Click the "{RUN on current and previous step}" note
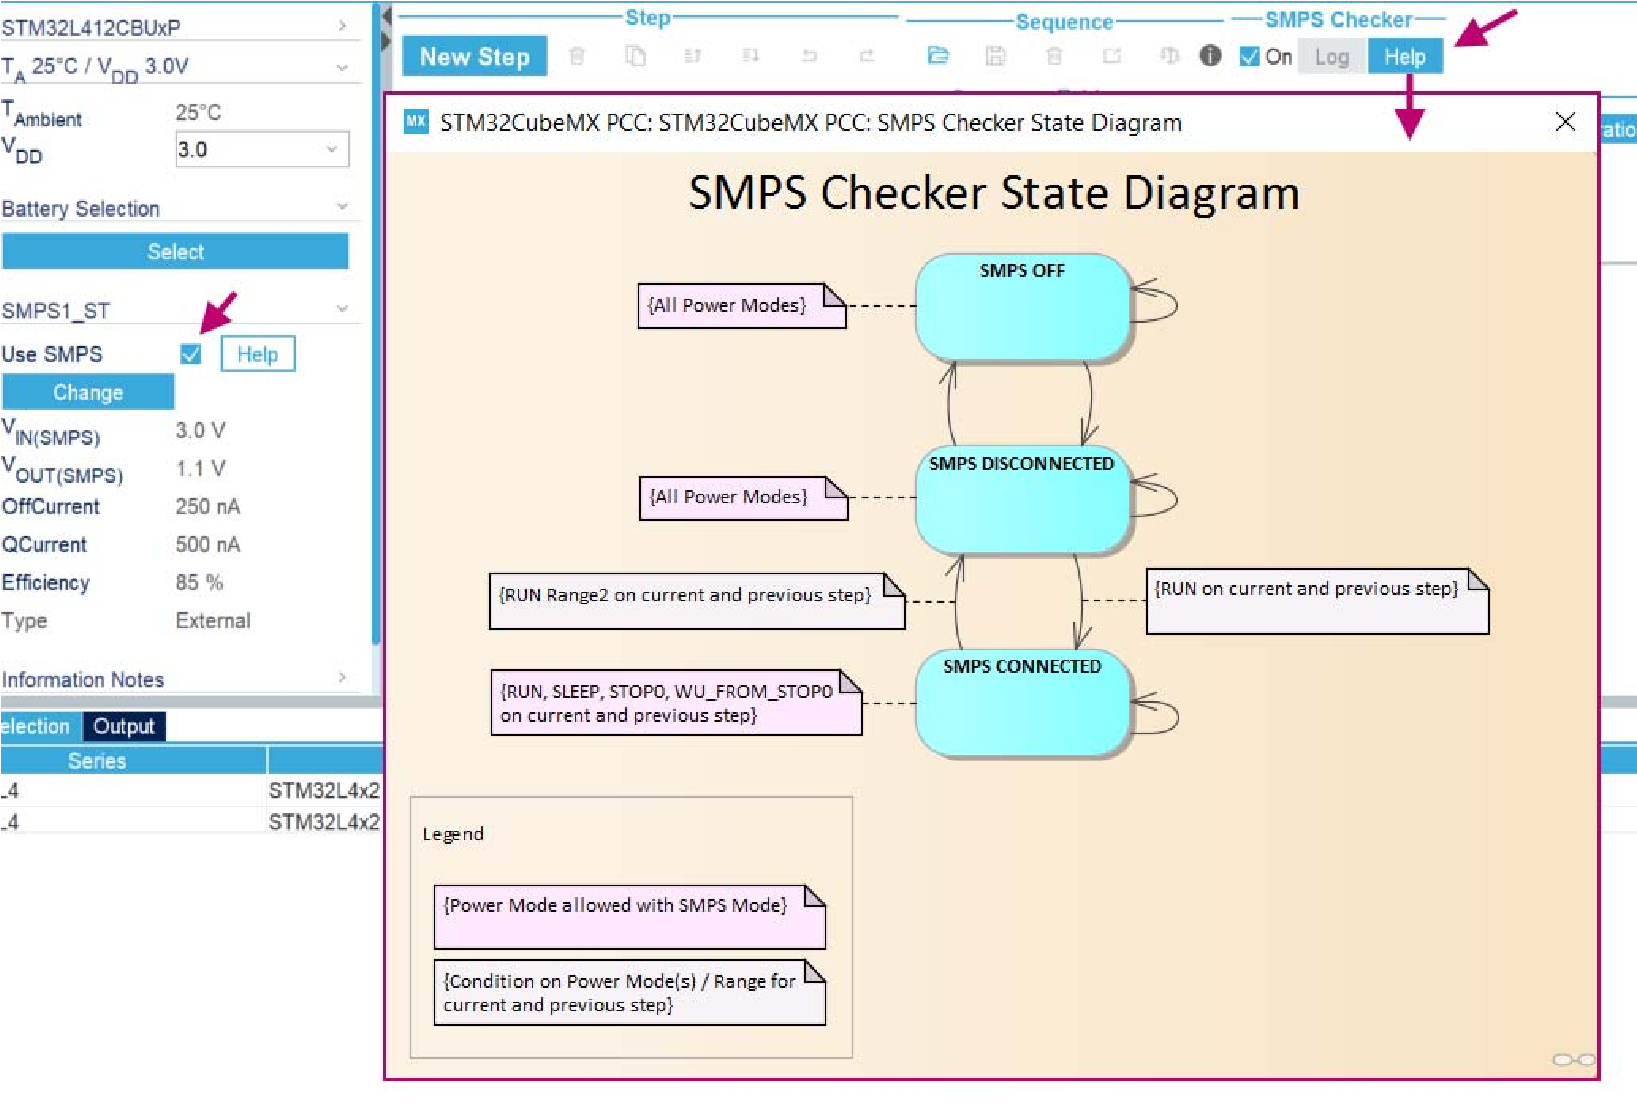1637x1117 pixels. click(x=1317, y=601)
